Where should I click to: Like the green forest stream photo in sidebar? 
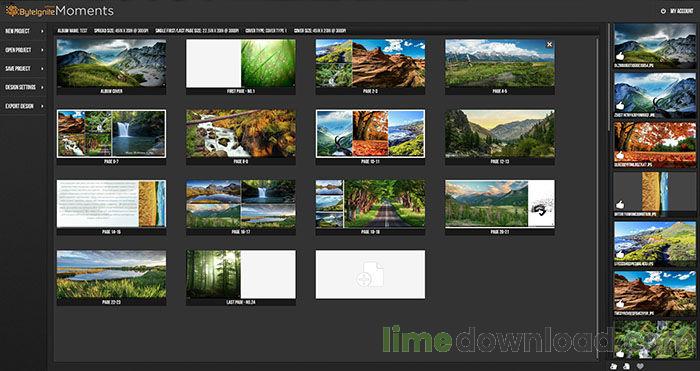pyautogui.click(x=620, y=354)
